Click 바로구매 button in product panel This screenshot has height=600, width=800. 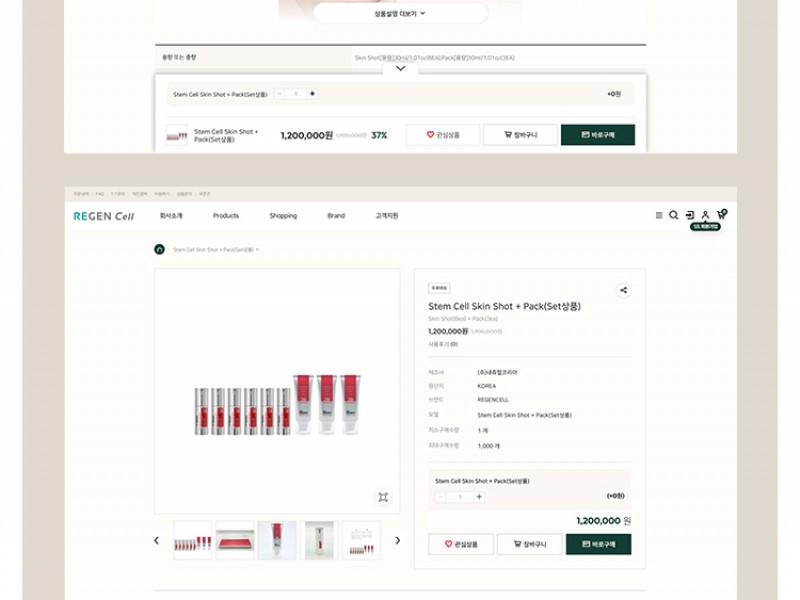(598, 544)
